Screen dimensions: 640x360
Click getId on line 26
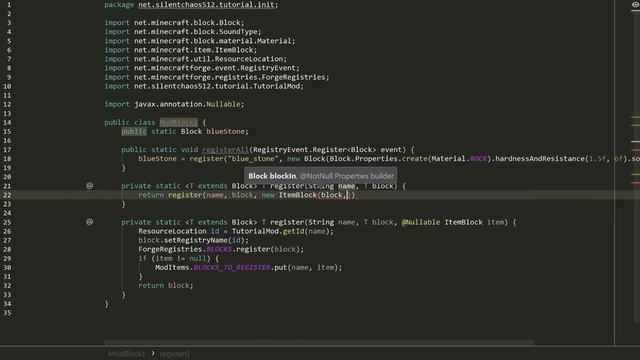coord(293,231)
